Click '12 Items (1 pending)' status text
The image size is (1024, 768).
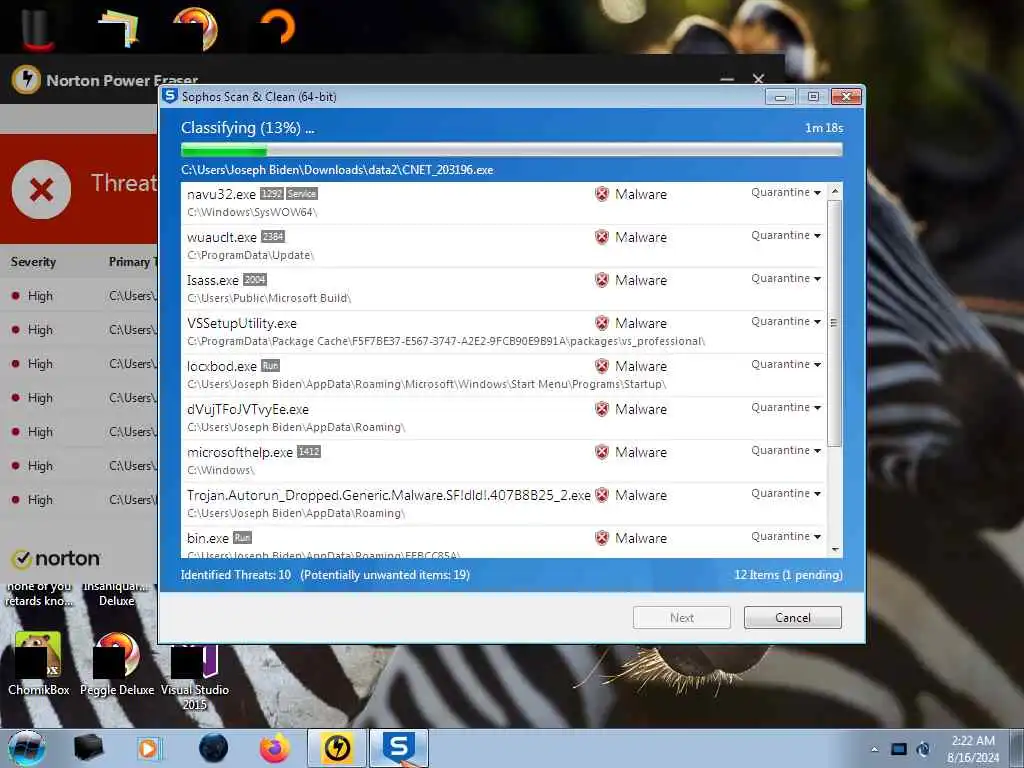pyautogui.click(x=788, y=575)
